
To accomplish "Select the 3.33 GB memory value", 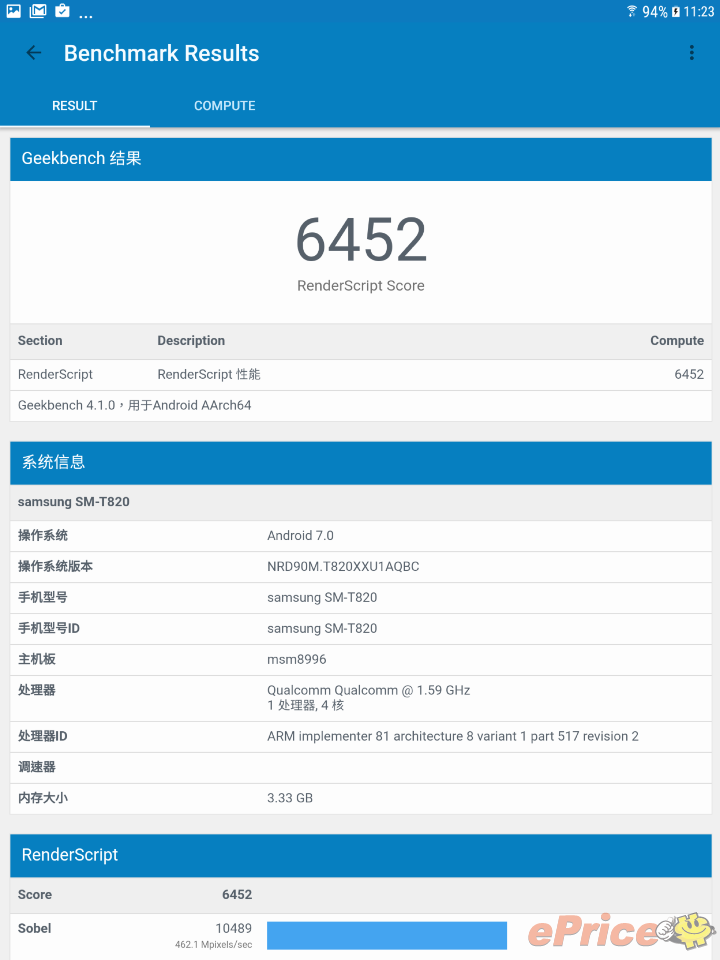I will pyautogui.click(x=290, y=798).
